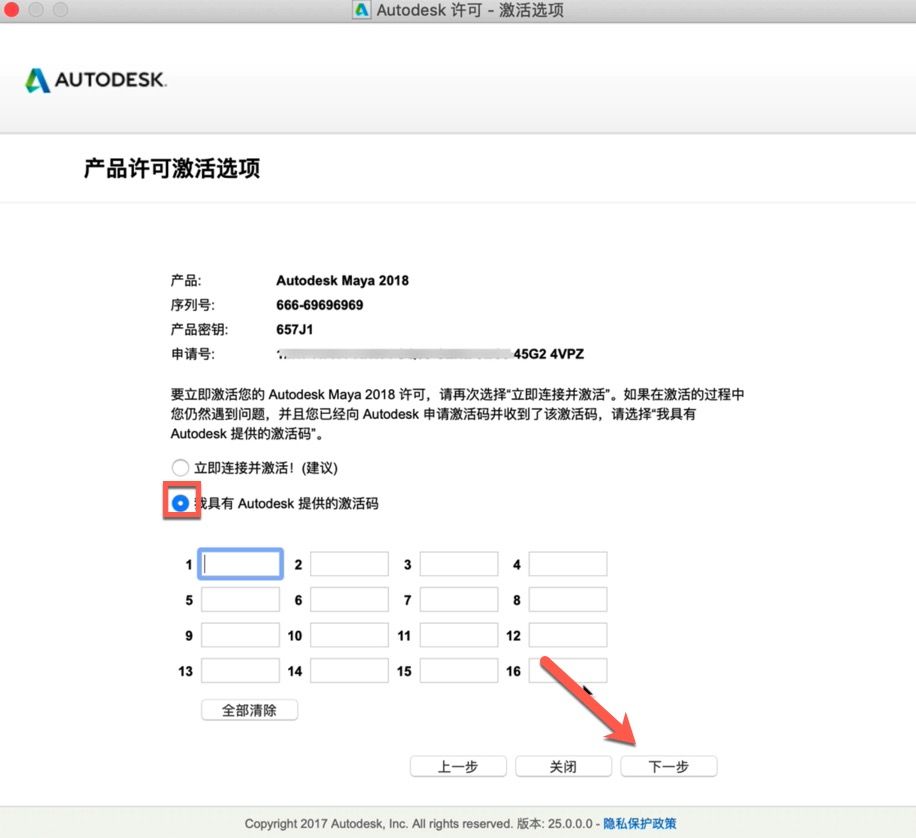The height and width of the screenshot is (838, 916).
Task: Click activation code field 5
Action: click(240, 600)
